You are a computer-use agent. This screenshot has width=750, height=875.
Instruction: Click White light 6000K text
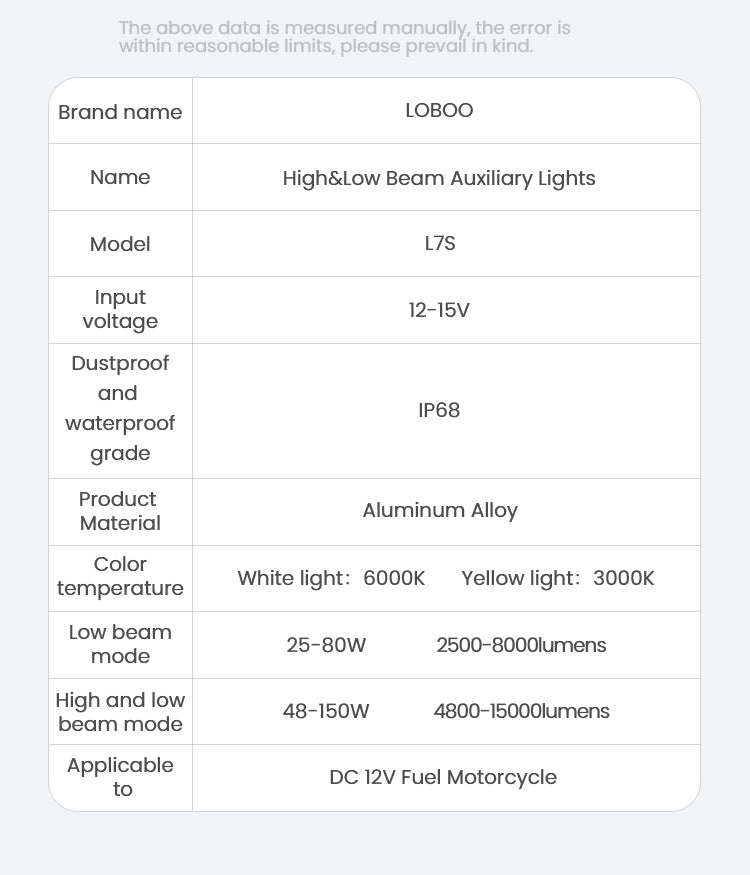click(331, 578)
